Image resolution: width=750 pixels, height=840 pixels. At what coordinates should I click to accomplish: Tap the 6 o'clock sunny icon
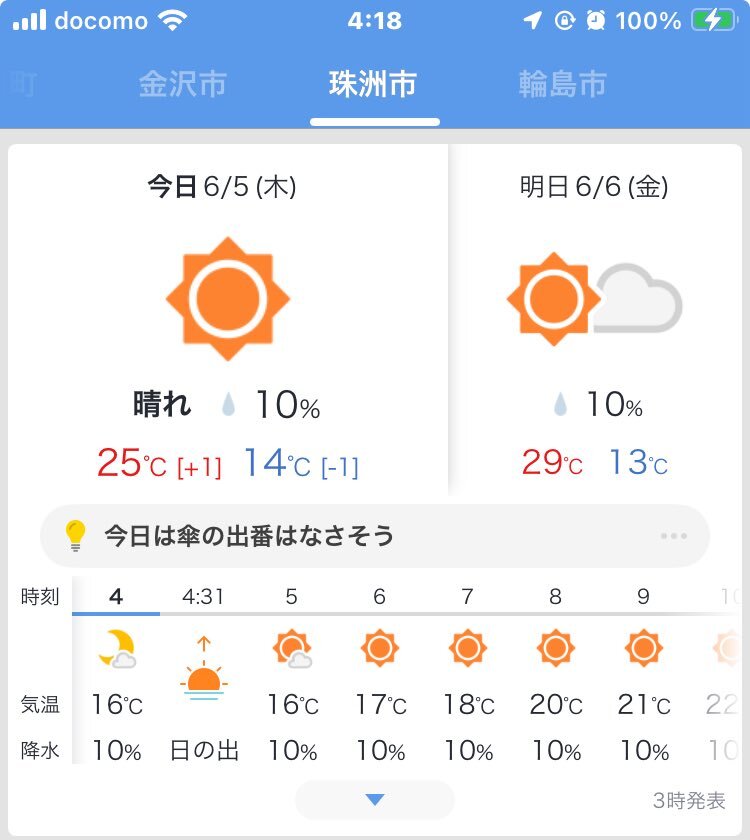[379, 649]
